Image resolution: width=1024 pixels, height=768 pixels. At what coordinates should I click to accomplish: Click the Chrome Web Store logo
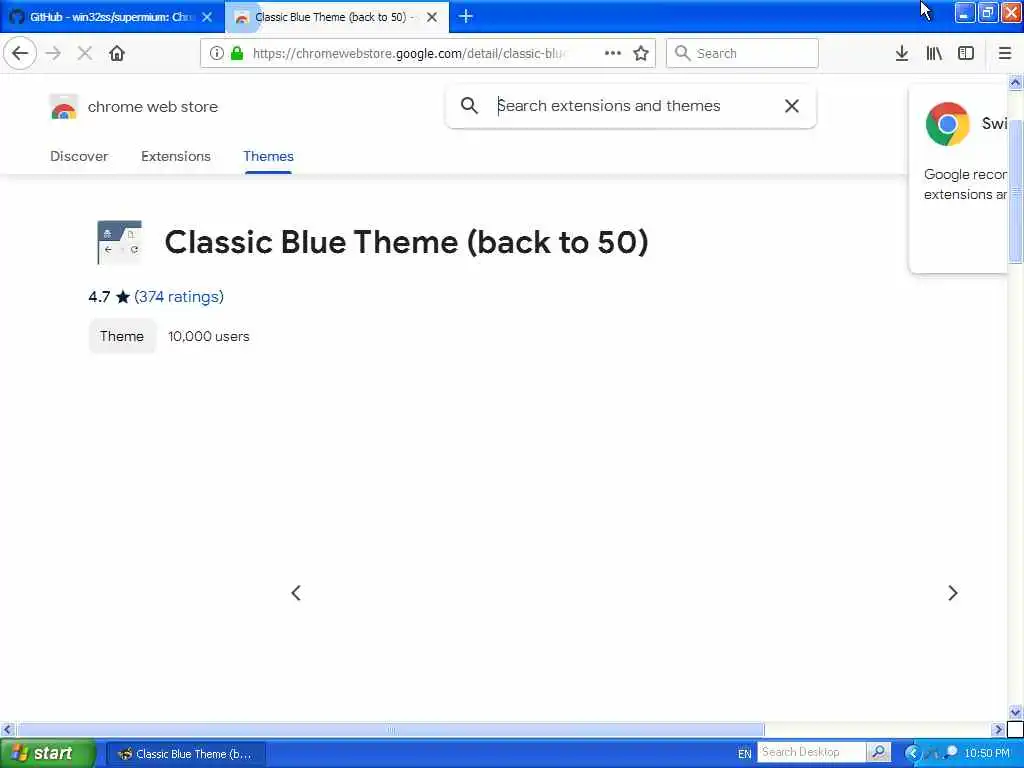click(x=64, y=106)
